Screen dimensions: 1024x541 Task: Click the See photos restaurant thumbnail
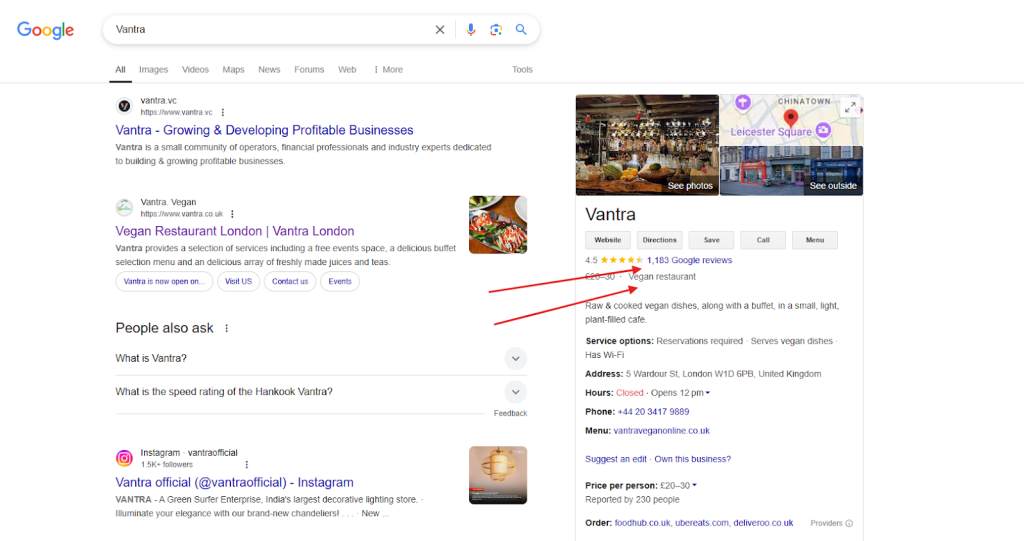(x=646, y=145)
